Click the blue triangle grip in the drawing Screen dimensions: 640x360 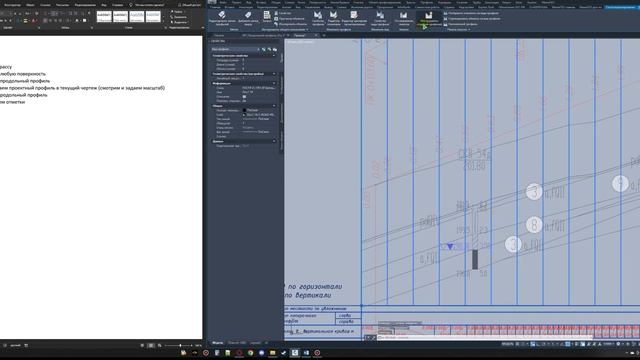450,247
